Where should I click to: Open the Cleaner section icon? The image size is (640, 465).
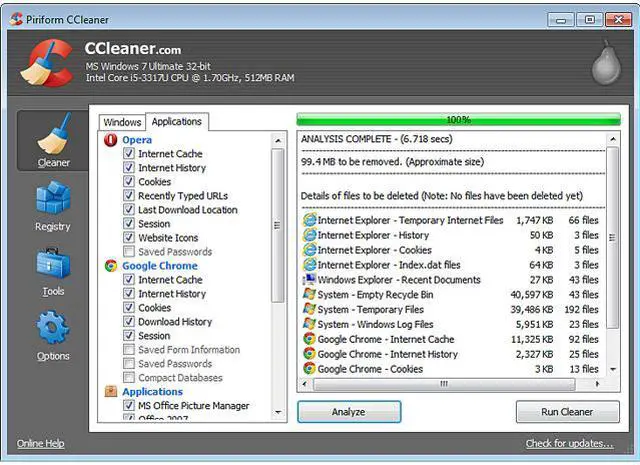pyautogui.click(x=53, y=134)
